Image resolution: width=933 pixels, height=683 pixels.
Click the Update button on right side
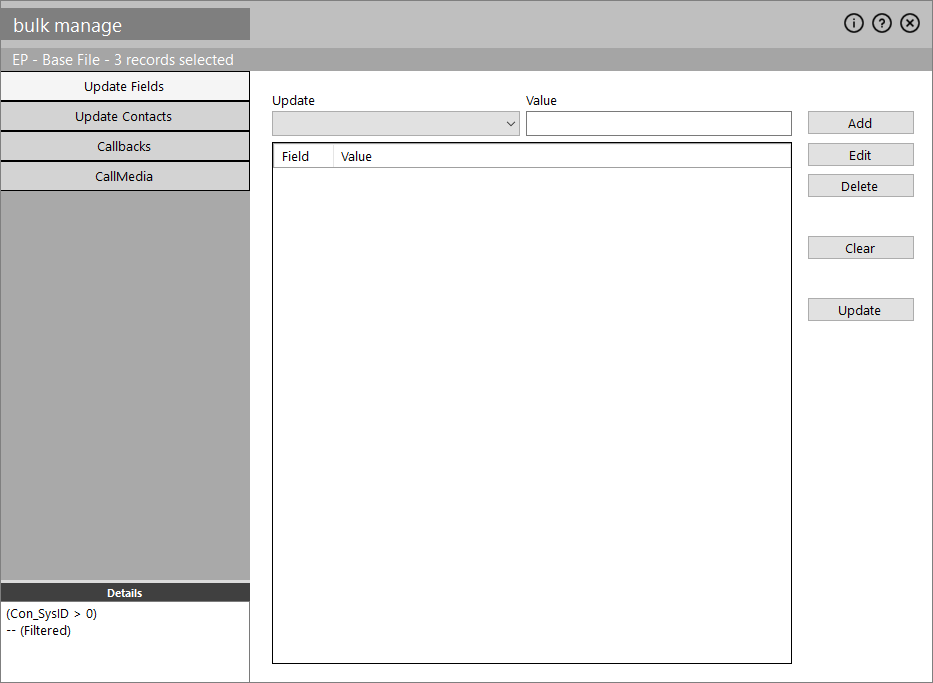click(860, 310)
